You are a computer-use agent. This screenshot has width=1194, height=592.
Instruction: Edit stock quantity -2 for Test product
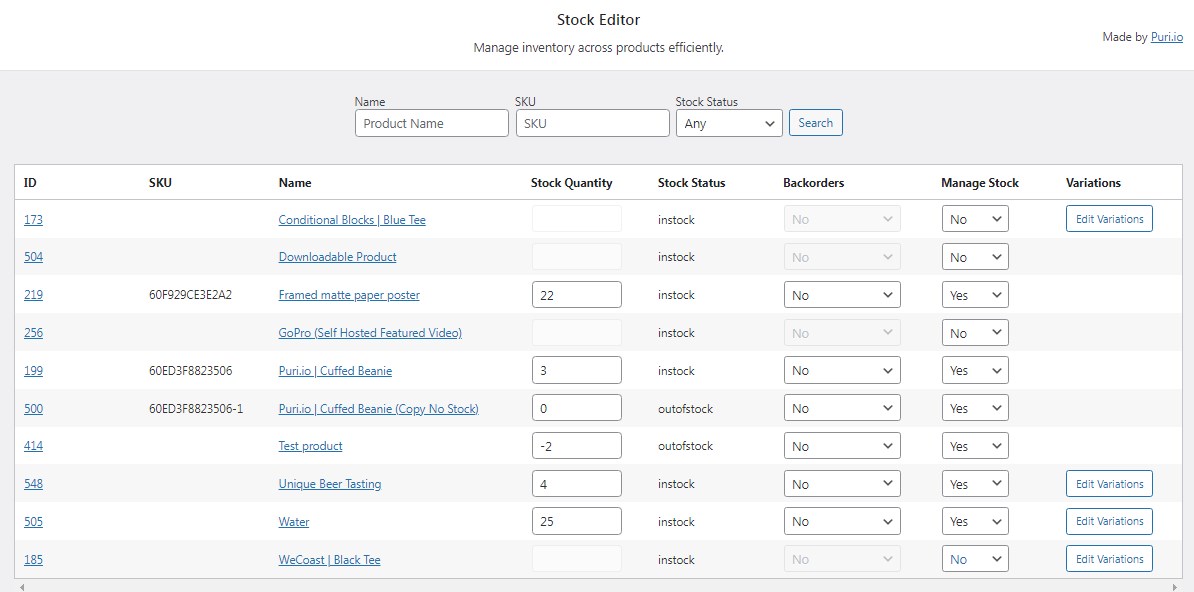(576, 446)
